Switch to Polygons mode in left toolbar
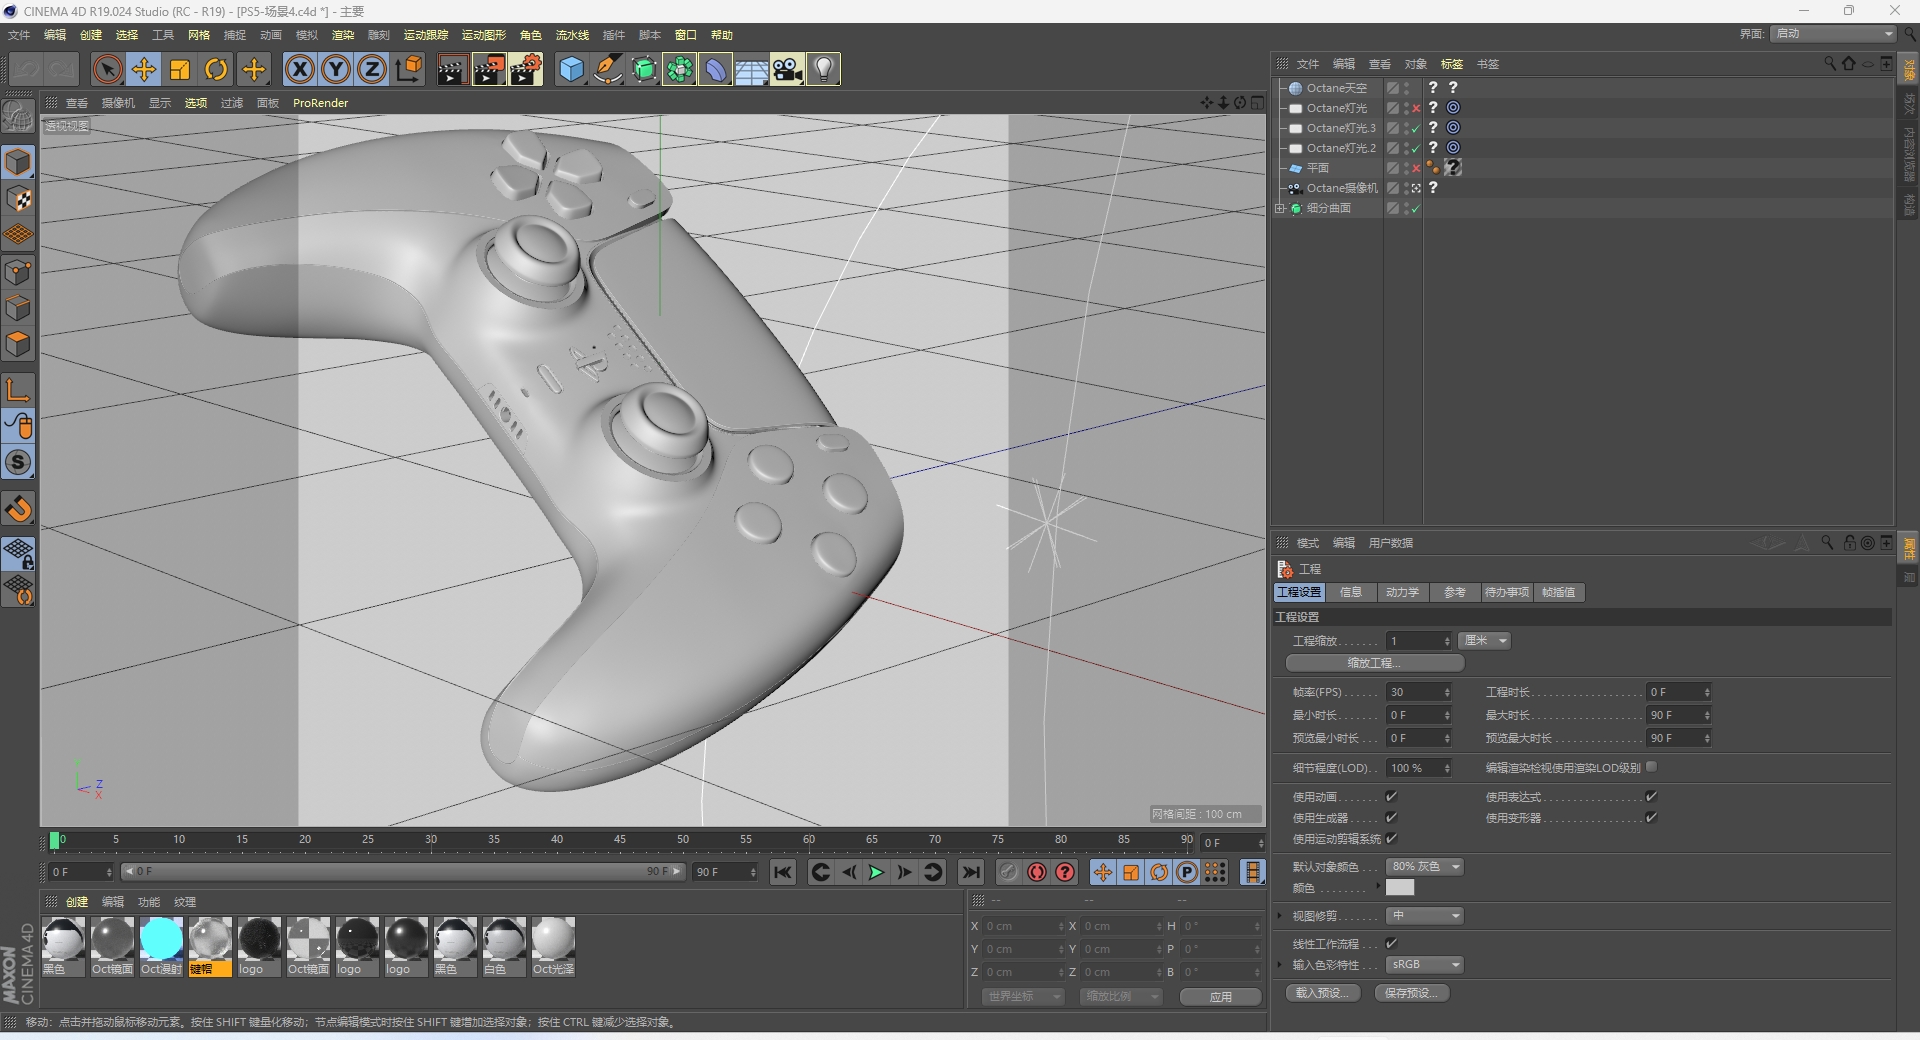Screen dimensions: 1920x1040 click(x=19, y=344)
